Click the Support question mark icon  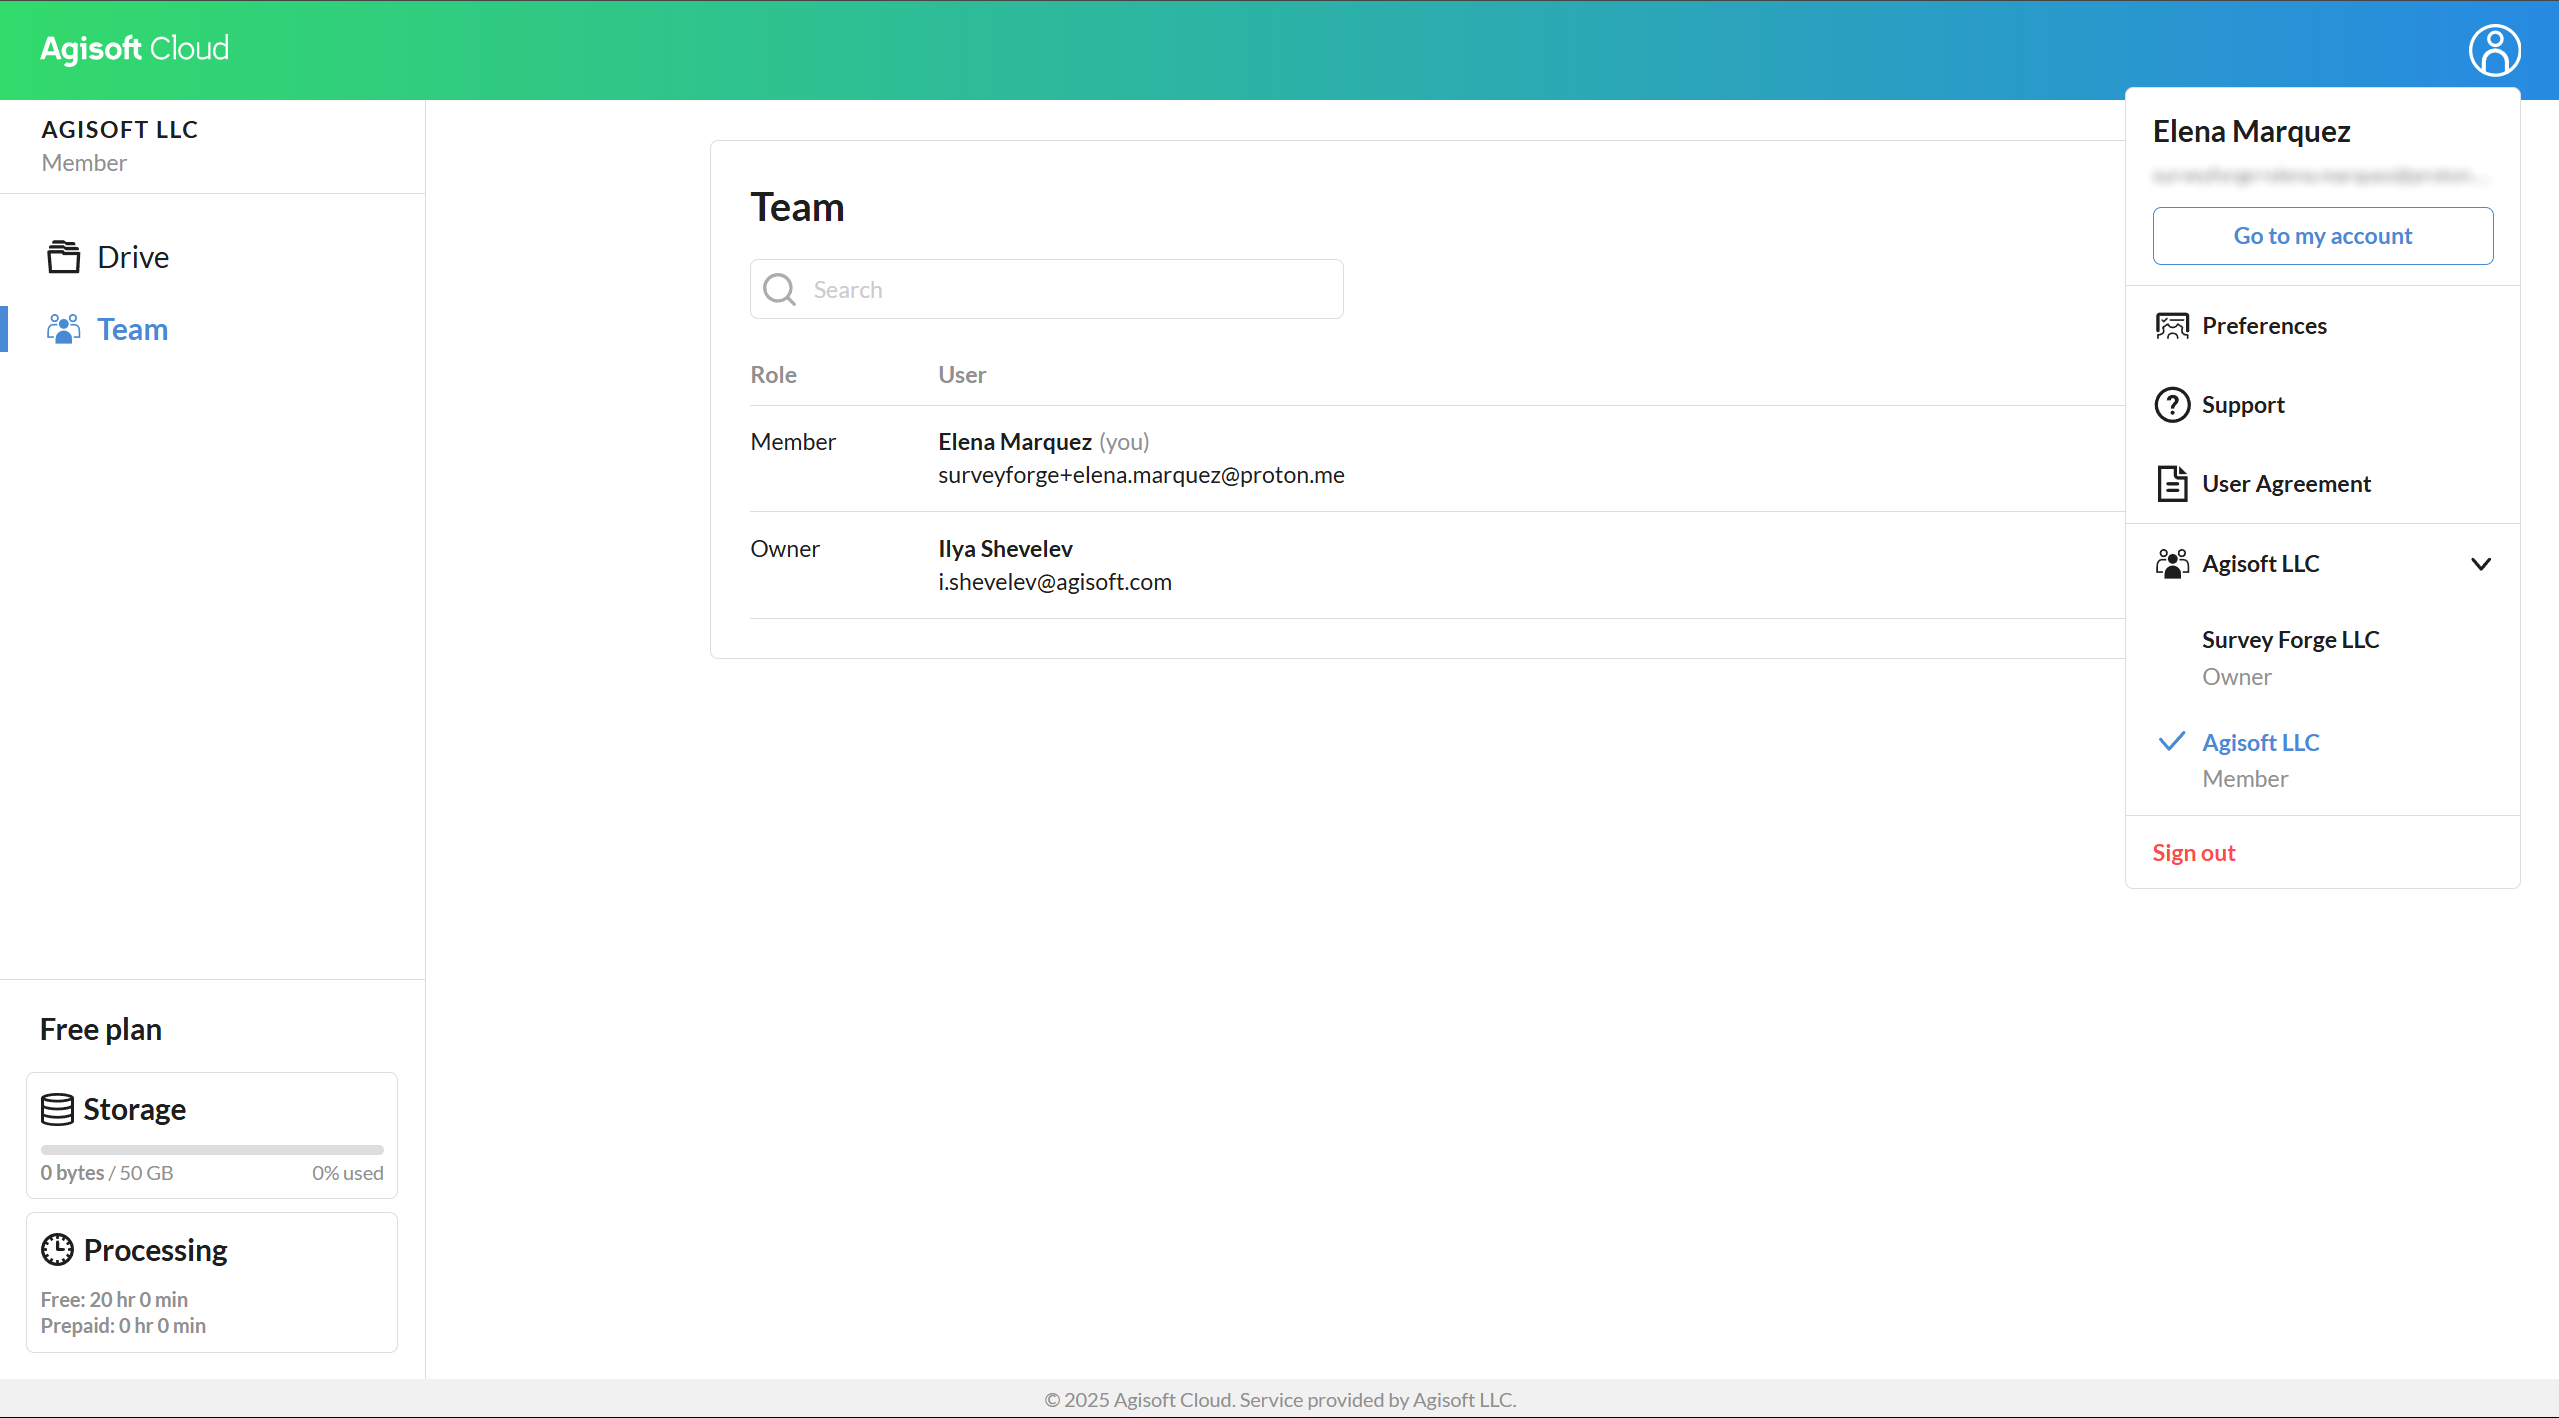(x=2172, y=405)
